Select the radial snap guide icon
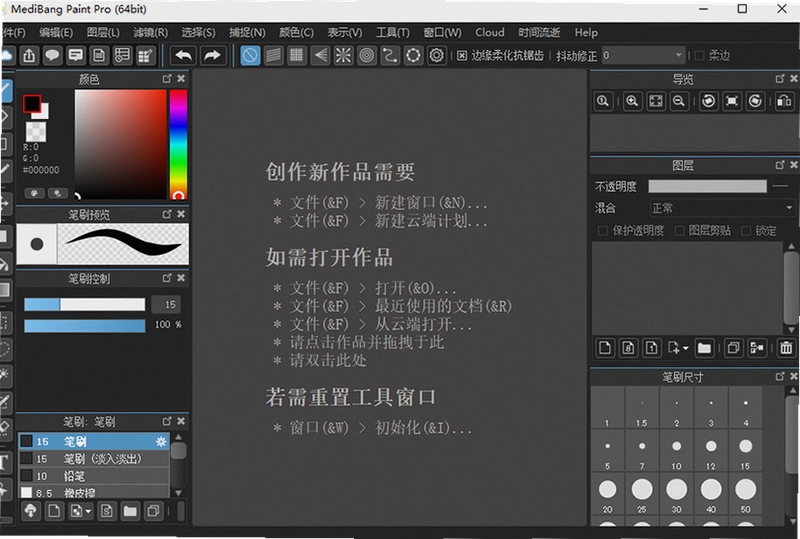This screenshot has height=539, width=800. (343, 55)
